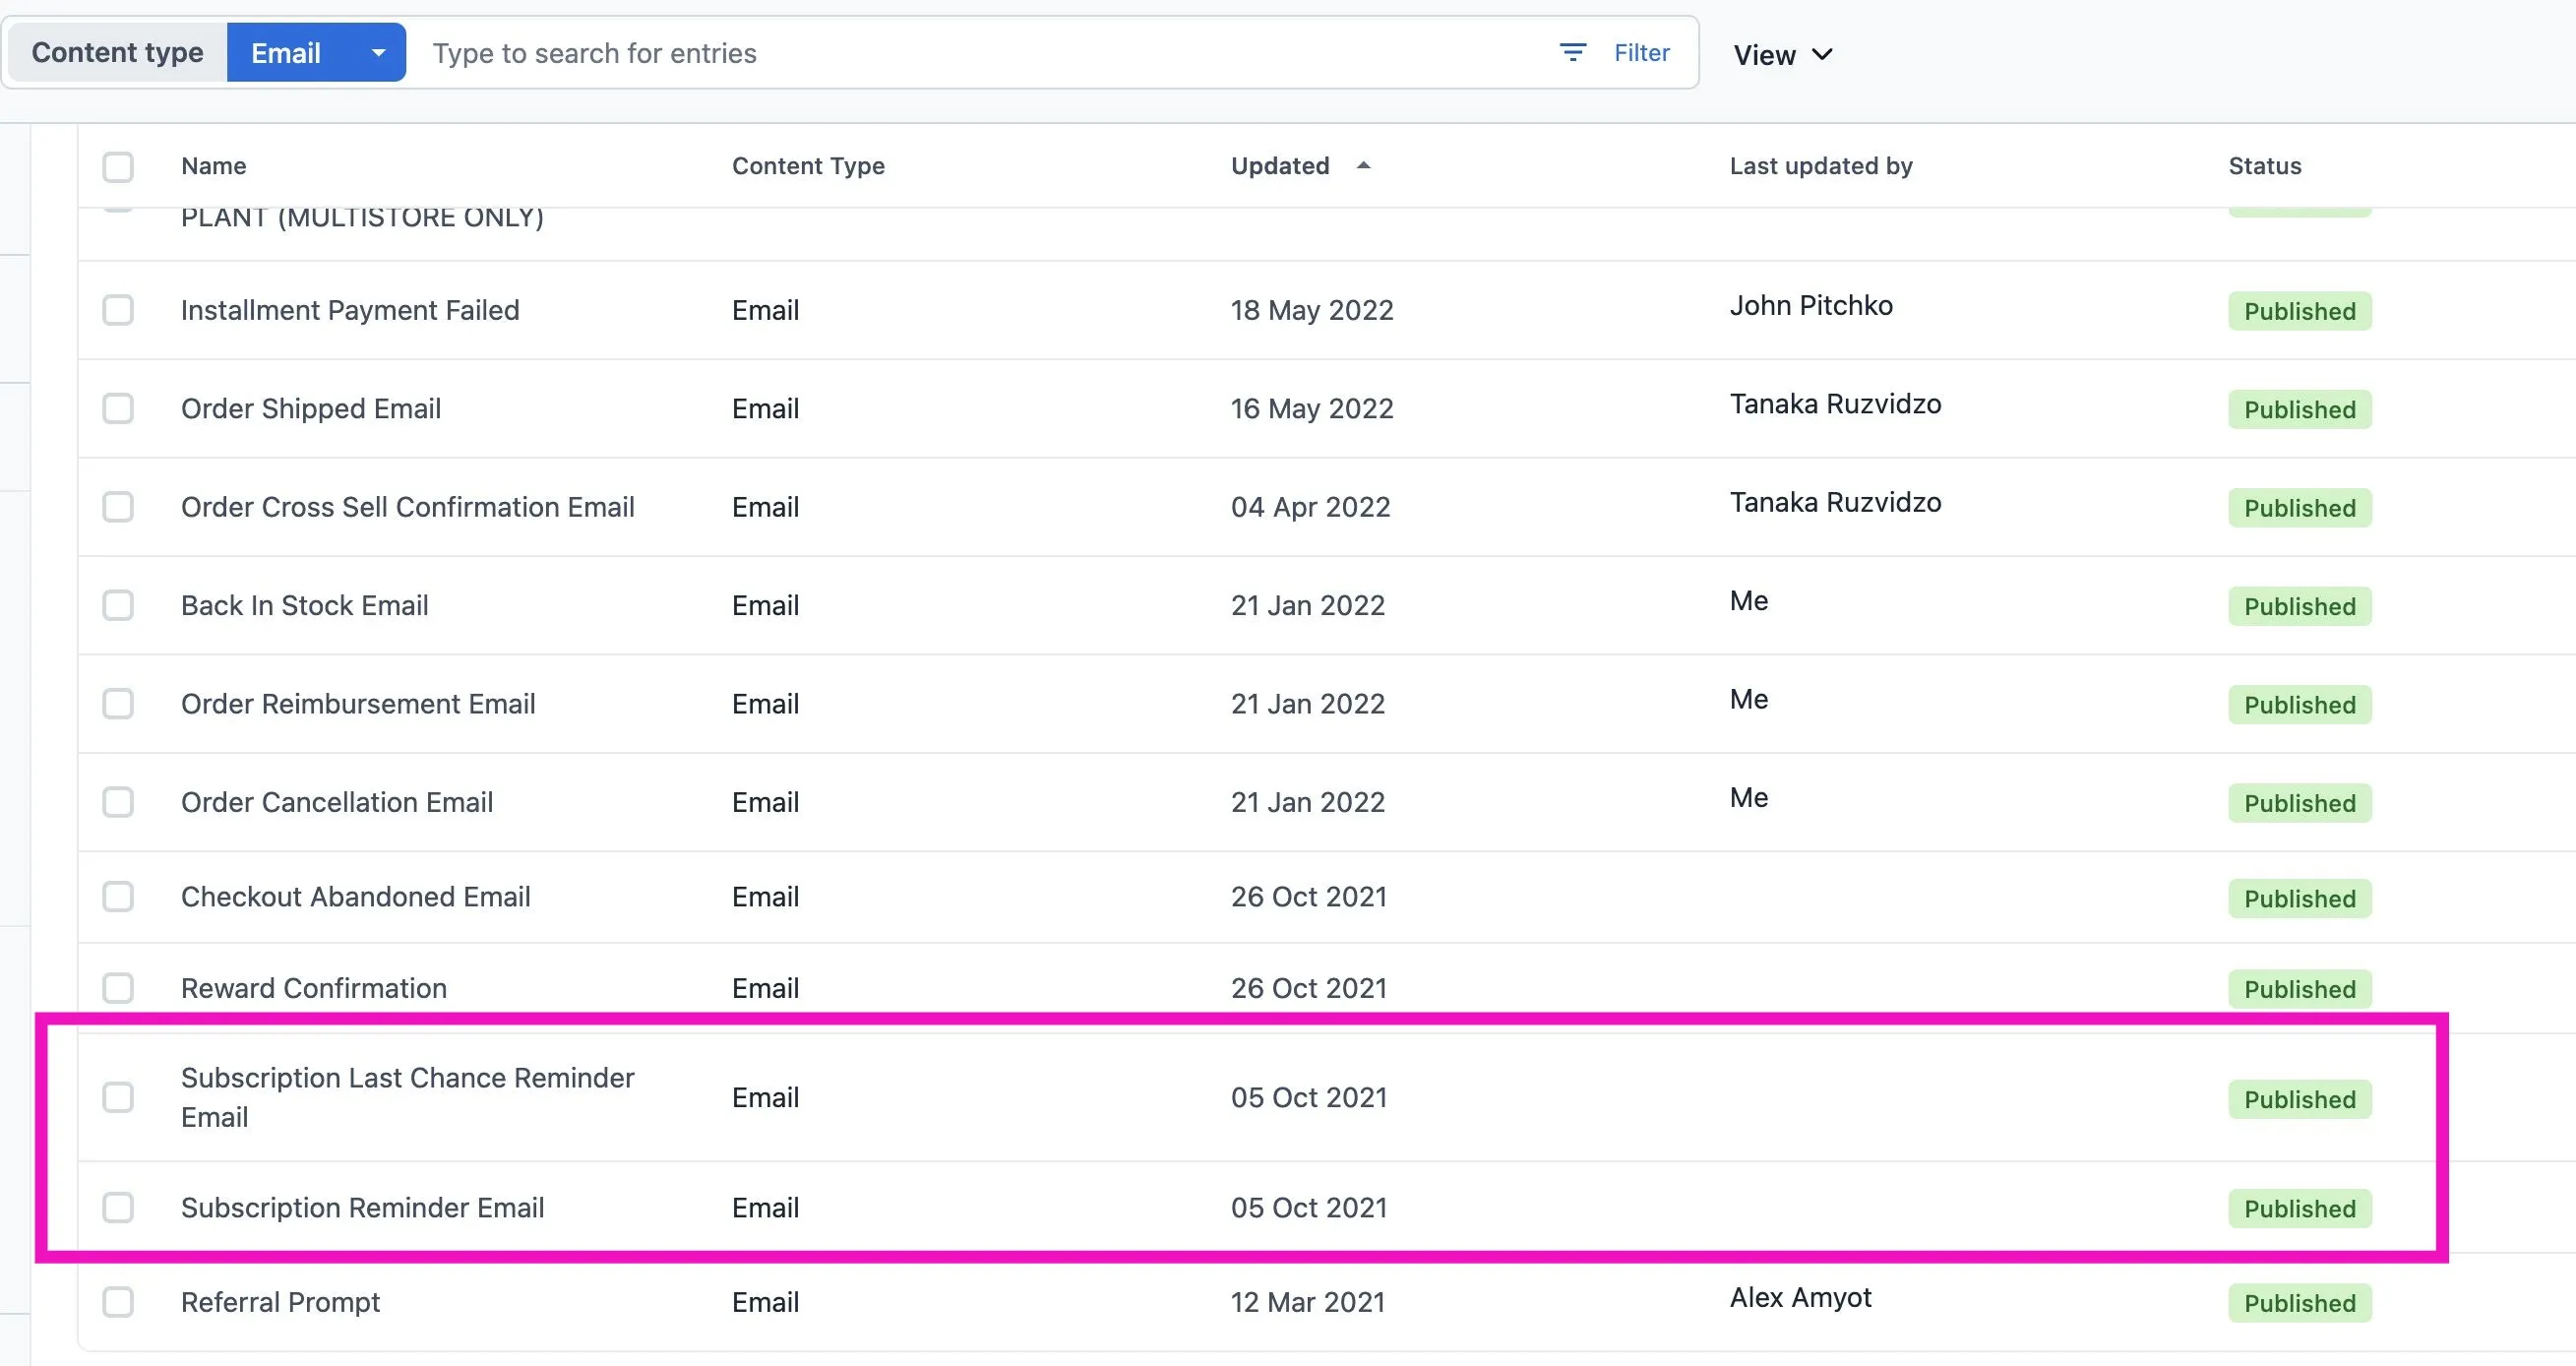Toggle the select-all checkbox in header
The height and width of the screenshot is (1366, 2576).
[118, 167]
